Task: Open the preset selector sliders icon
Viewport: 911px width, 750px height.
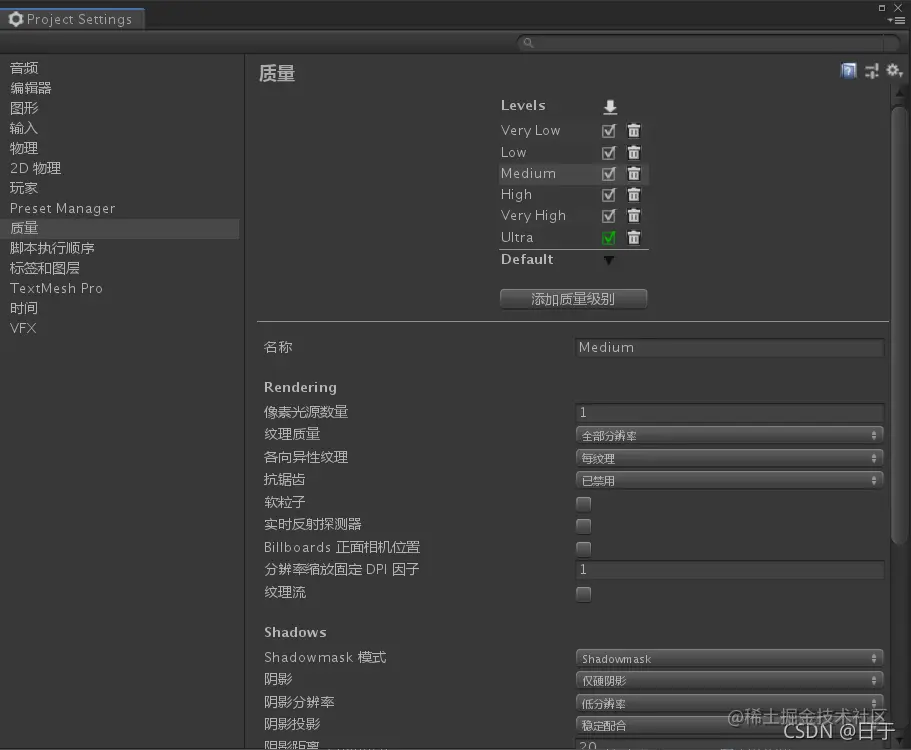Action: click(x=871, y=71)
